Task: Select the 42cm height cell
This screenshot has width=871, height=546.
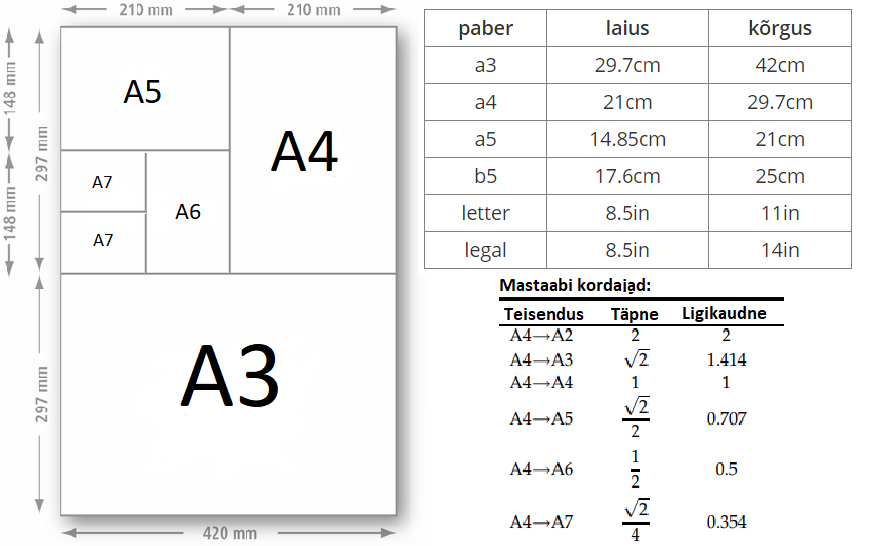Action: (x=779, y=65)
